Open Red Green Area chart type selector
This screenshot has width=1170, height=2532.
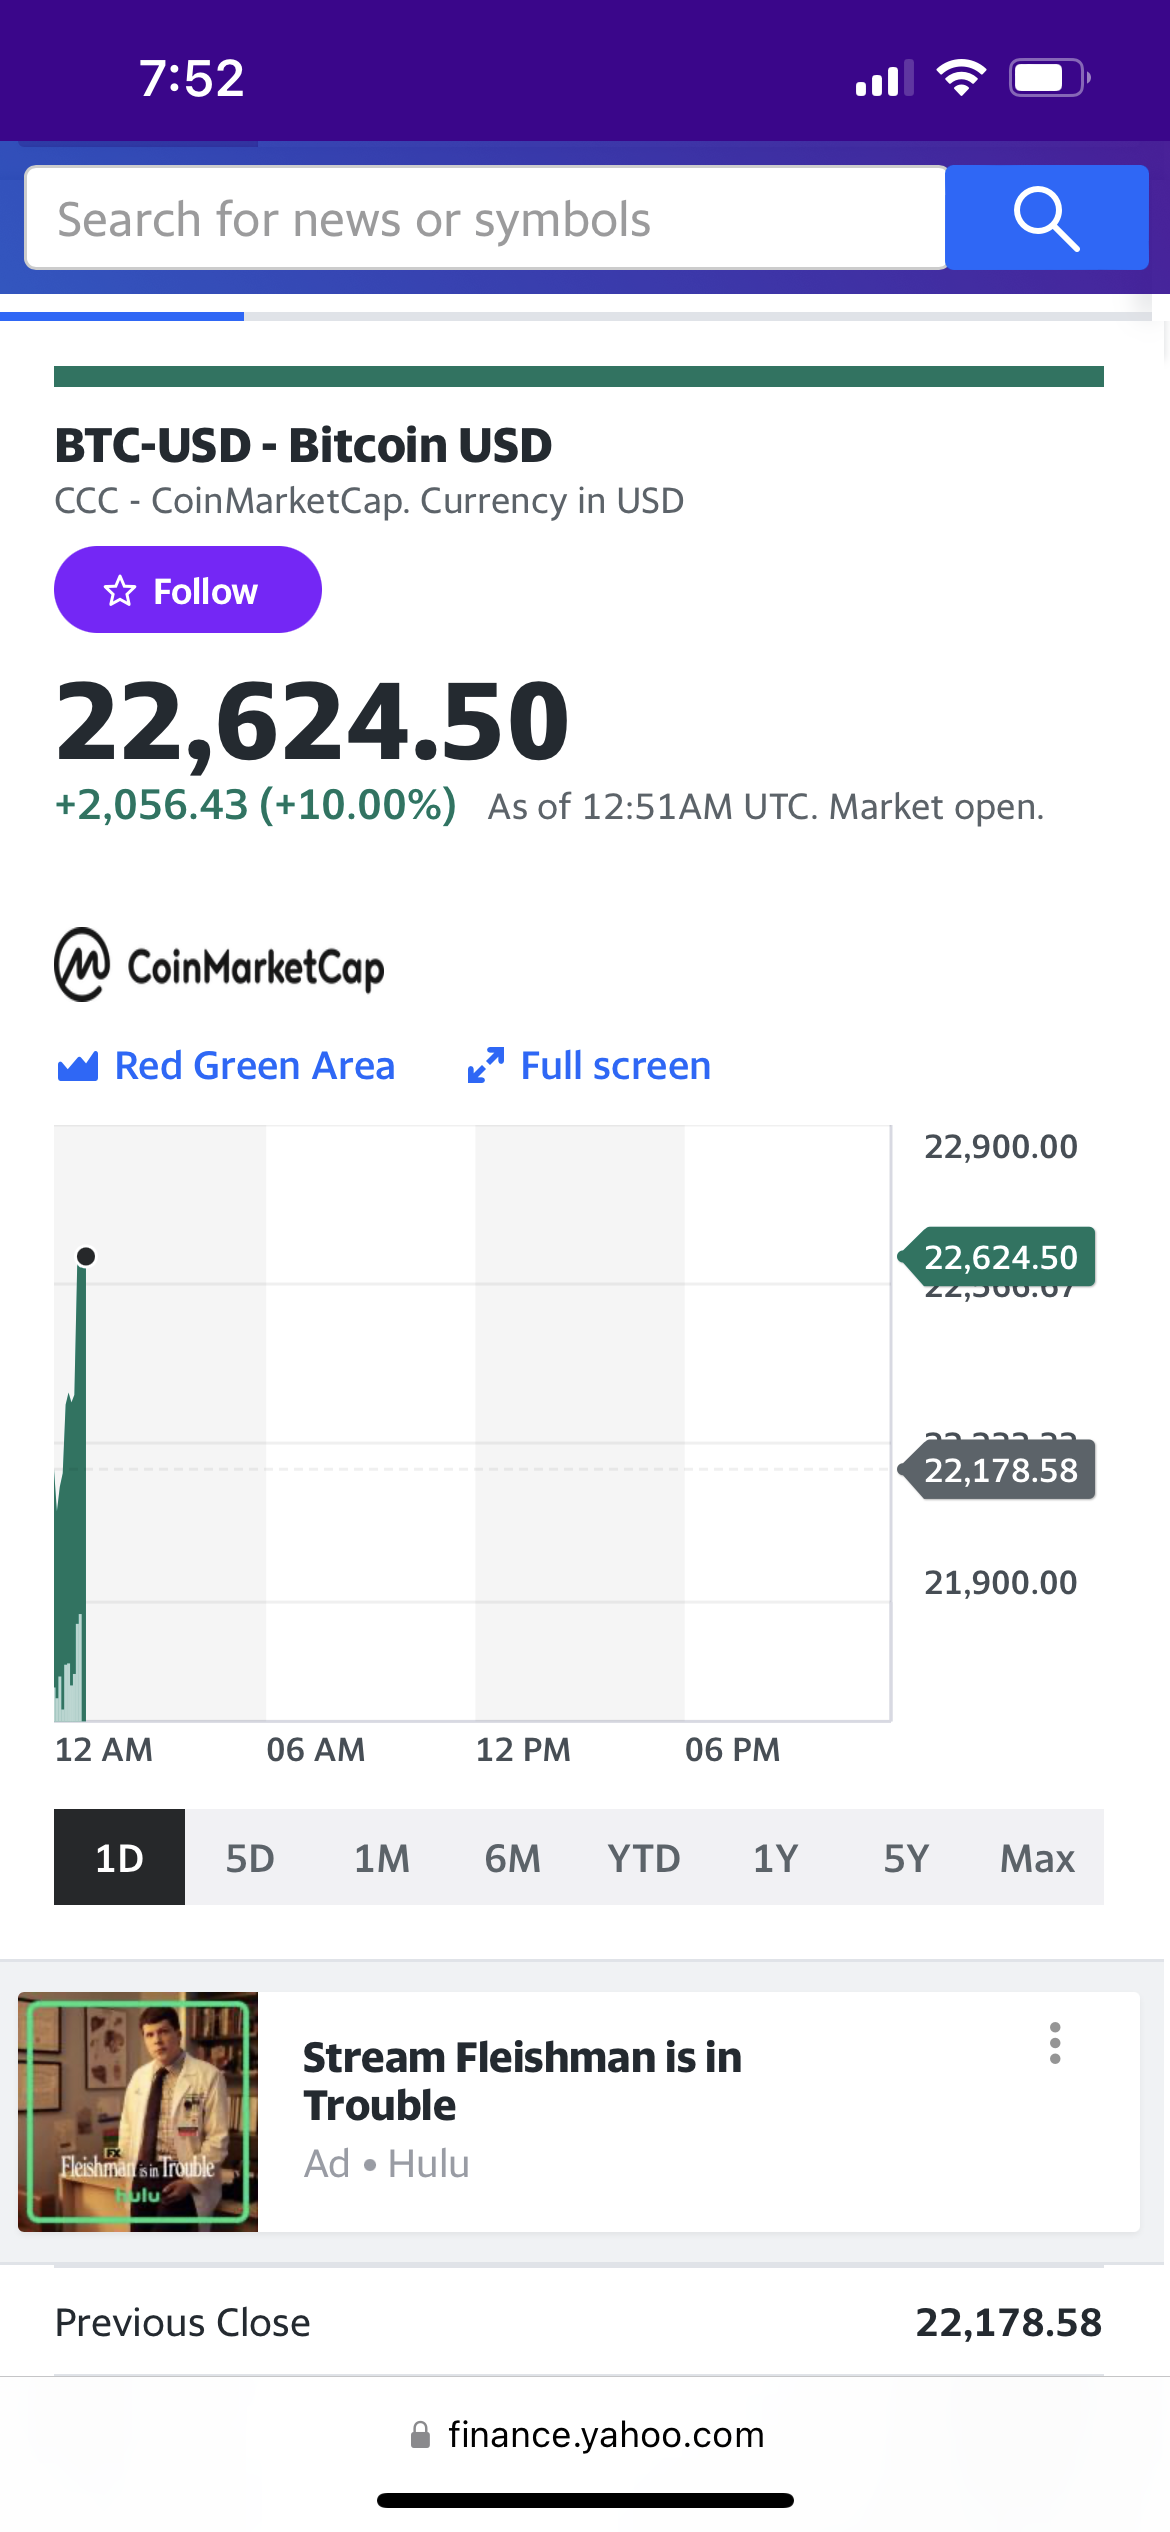(254, 1066)
